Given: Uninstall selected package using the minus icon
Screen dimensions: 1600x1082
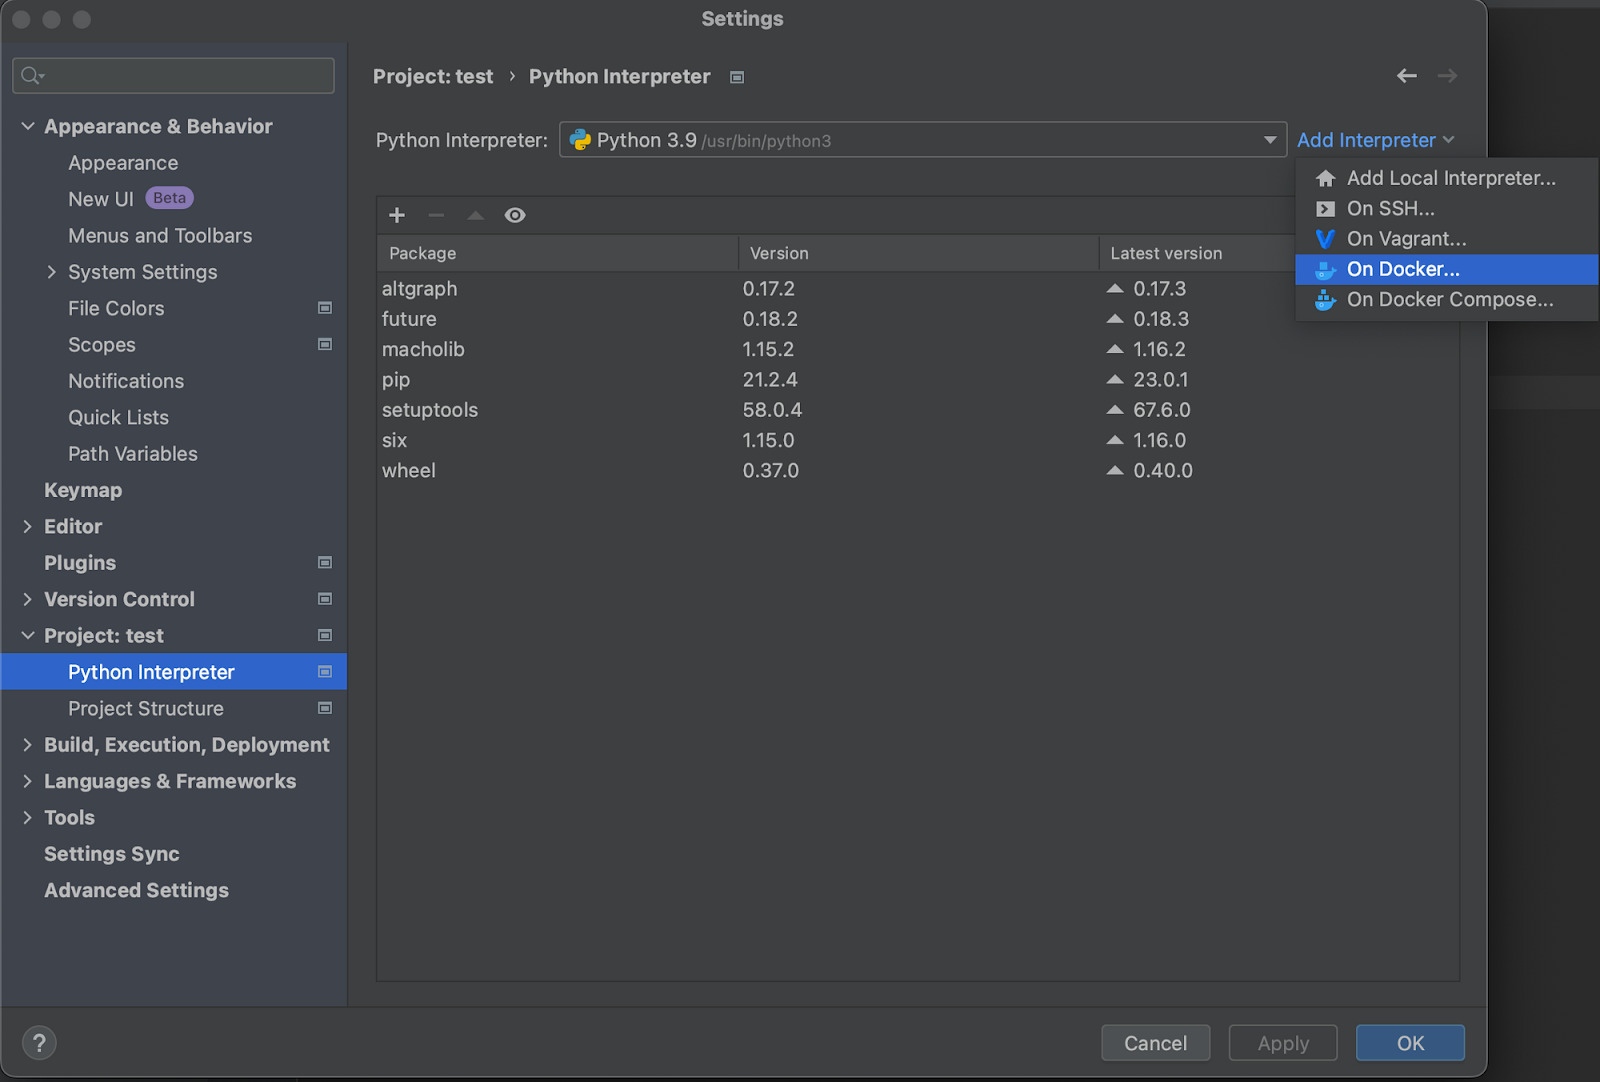Looking at the screenshot, I should pyautogui.click(x=435, y=215).
